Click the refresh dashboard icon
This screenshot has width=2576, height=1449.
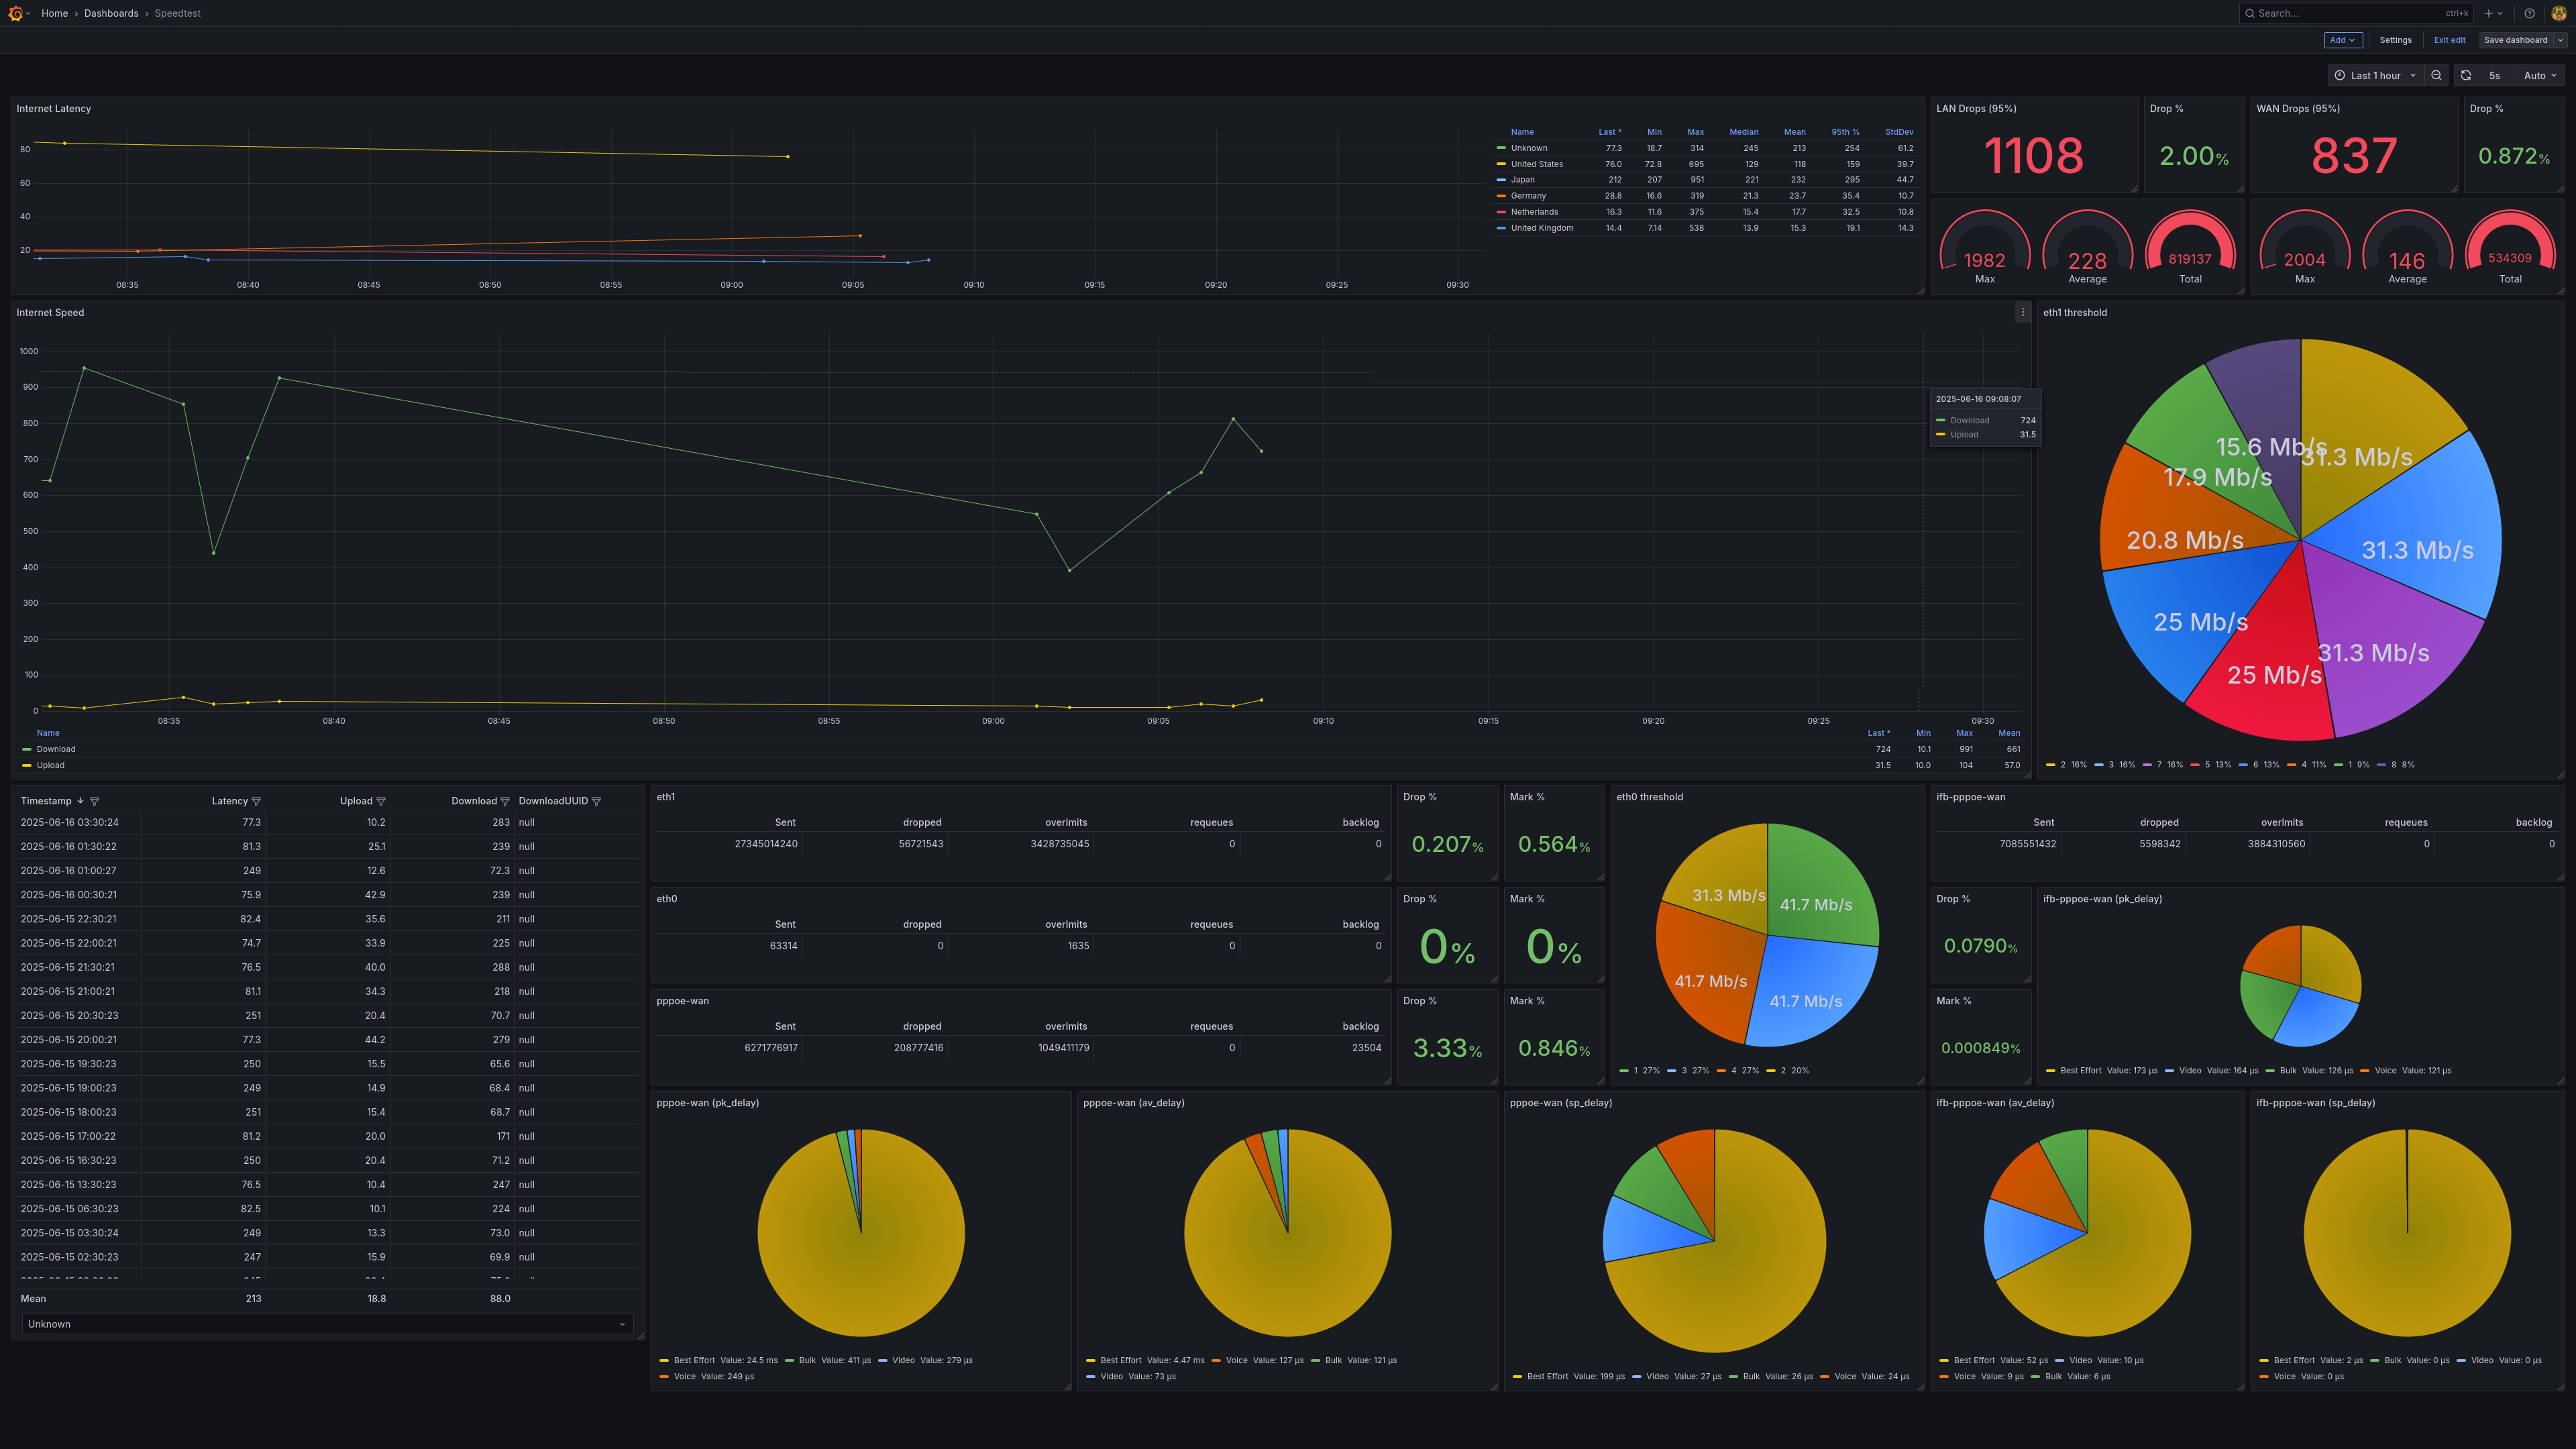[x=2465, y=75]
